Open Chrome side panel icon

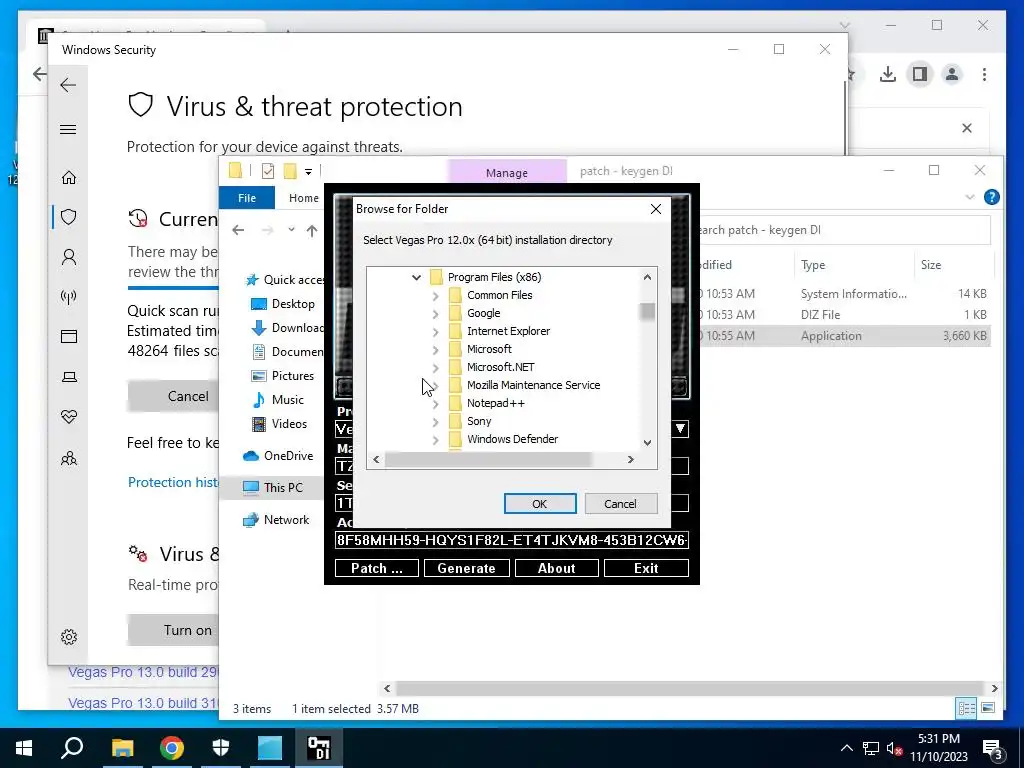click(920, 74)
